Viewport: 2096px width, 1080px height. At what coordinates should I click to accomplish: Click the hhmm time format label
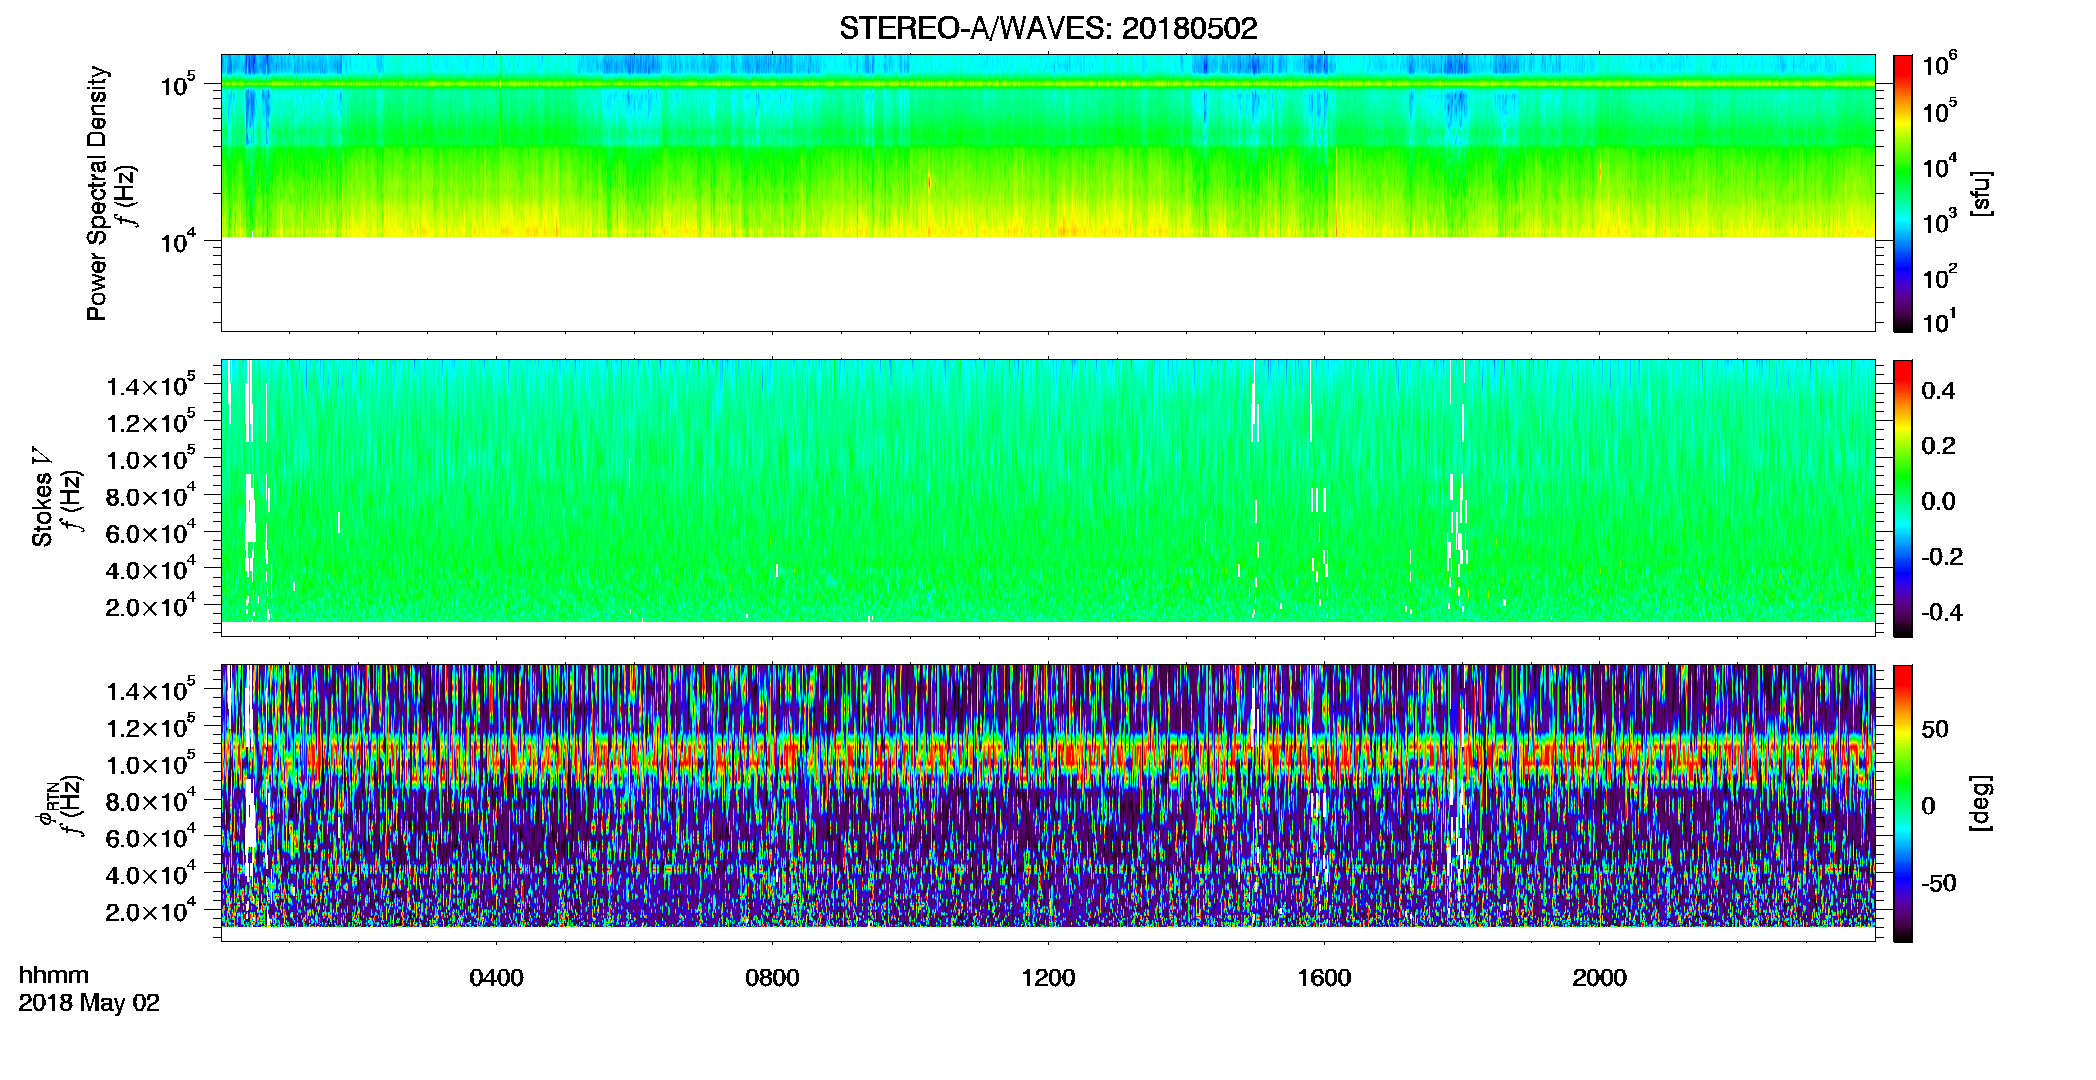click(x=54, y=976)
